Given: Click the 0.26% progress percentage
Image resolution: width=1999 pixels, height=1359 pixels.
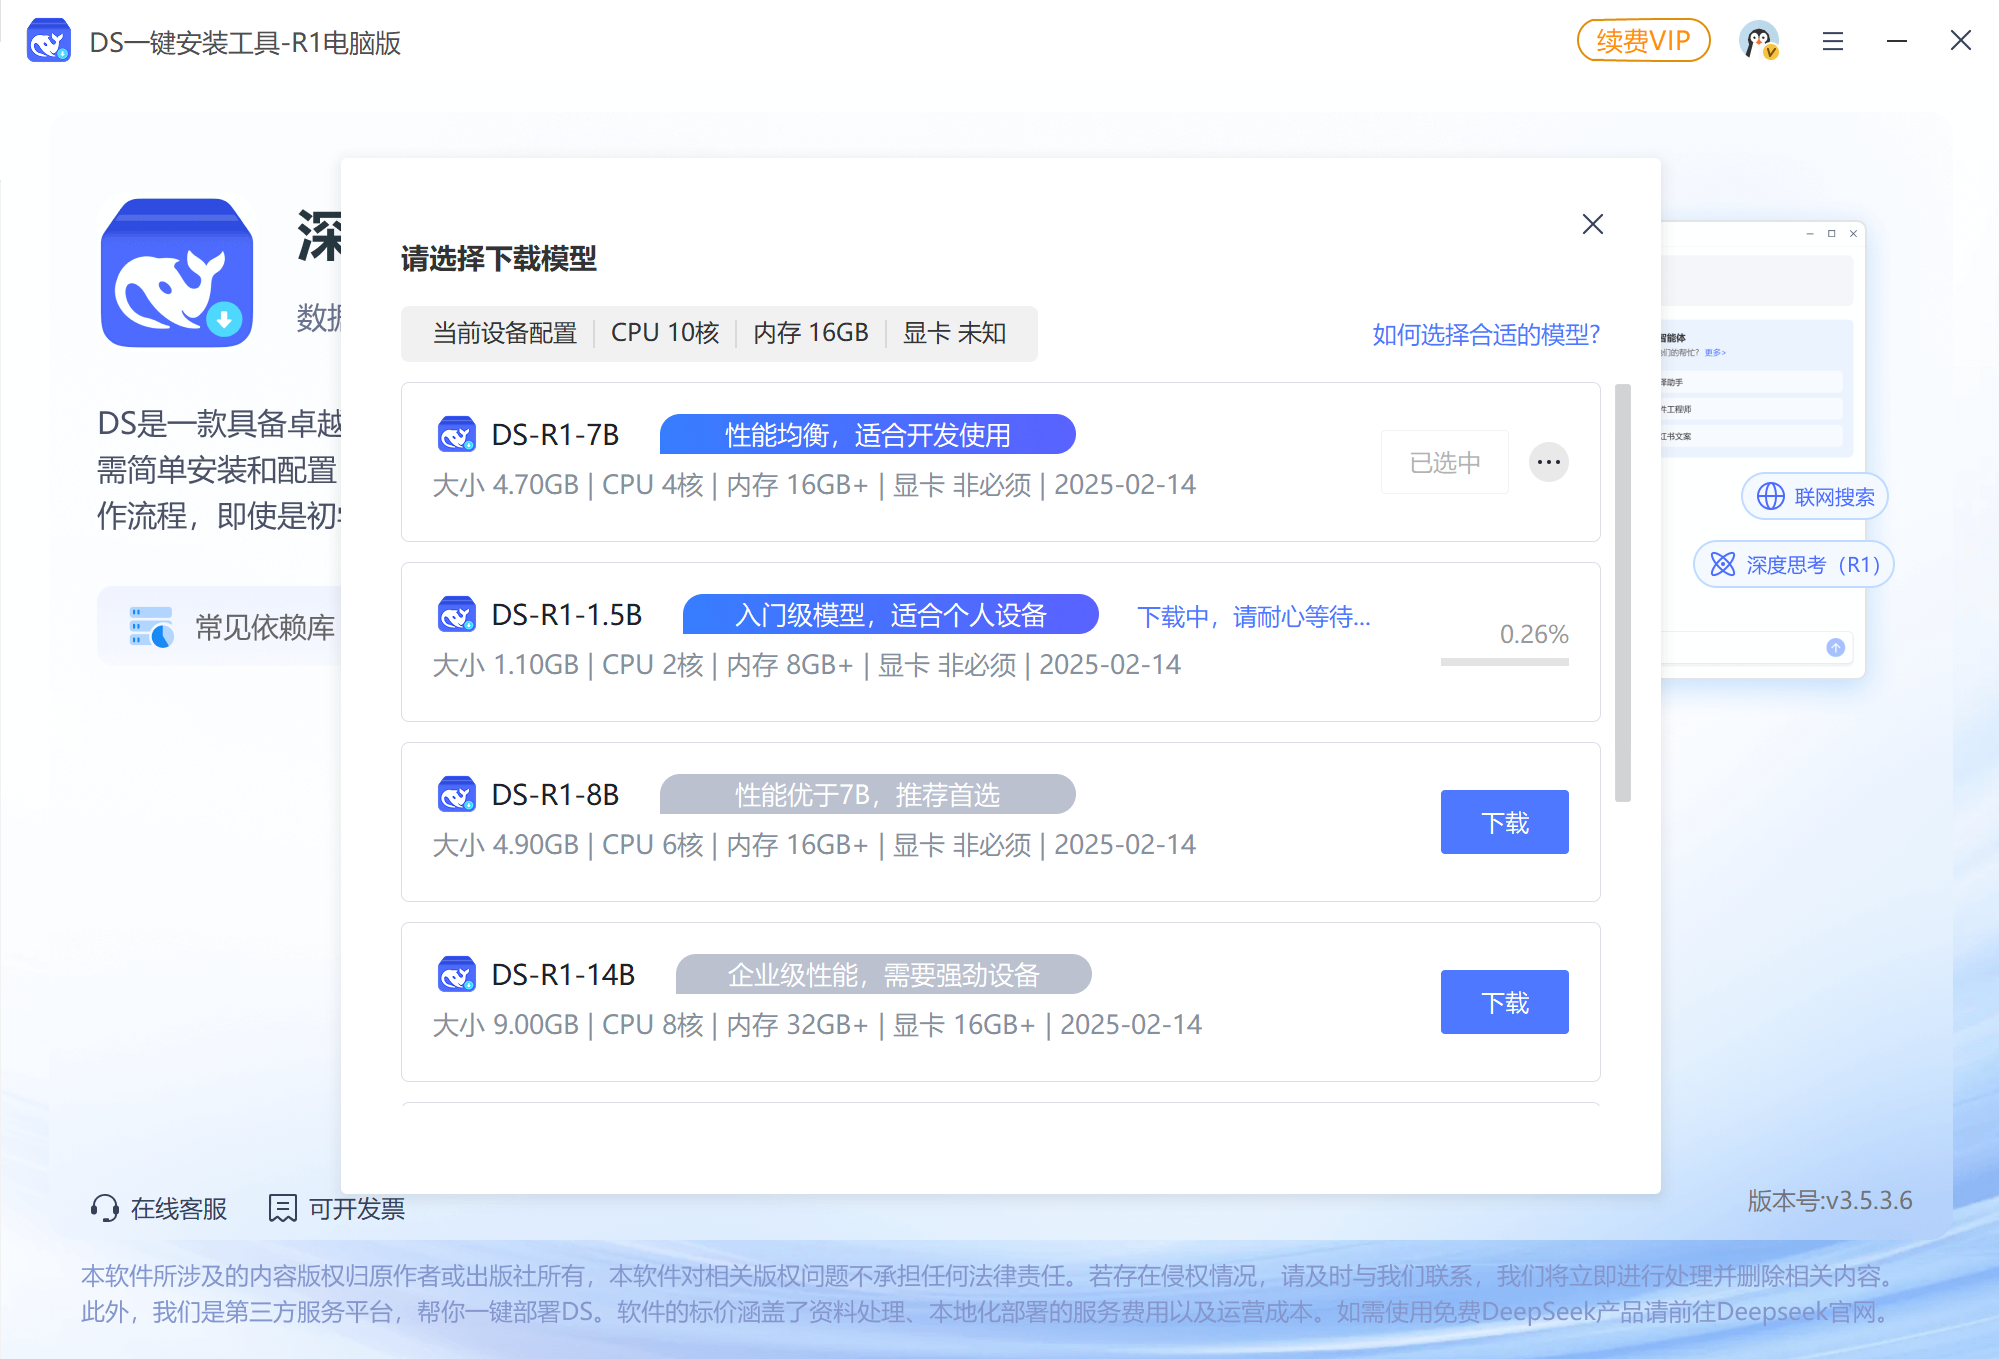Looking at the screenshot, I should point(1534,634).
